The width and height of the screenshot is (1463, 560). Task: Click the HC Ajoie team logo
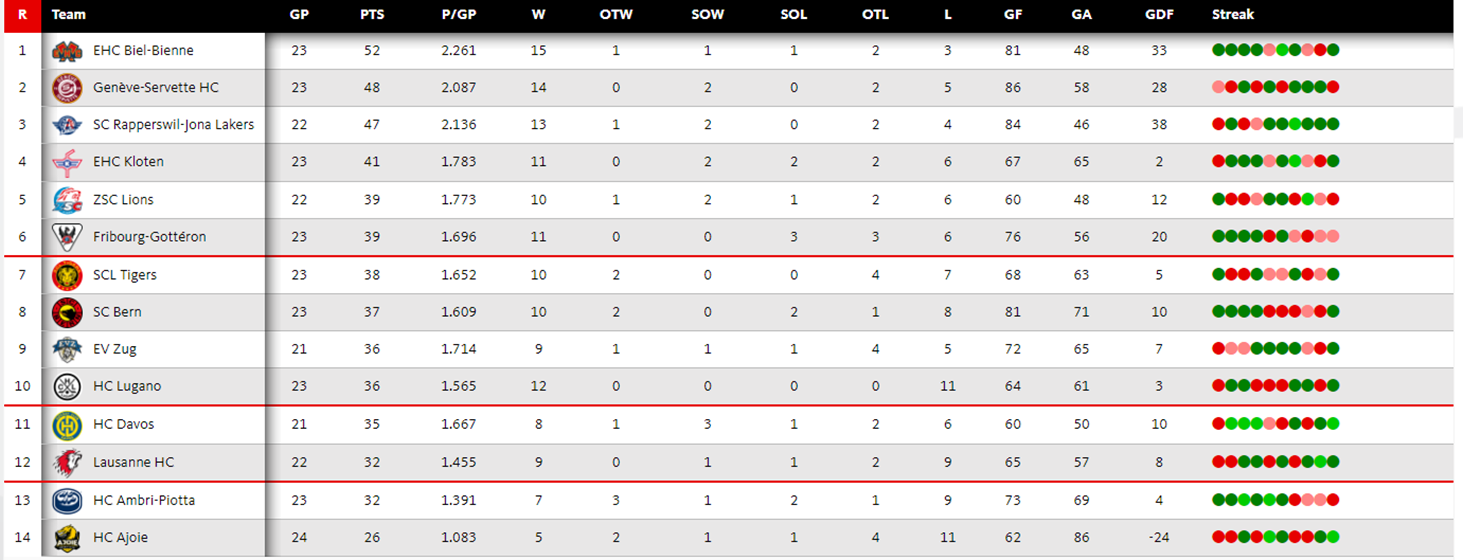[x=67, y=538]
